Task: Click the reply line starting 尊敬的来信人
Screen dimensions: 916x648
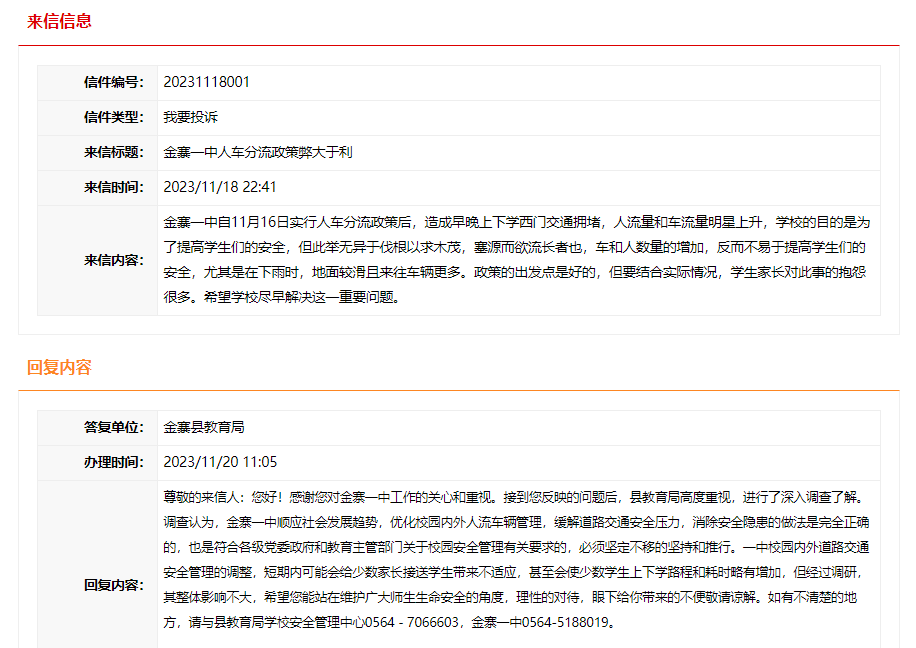Action: pos(515,498)
